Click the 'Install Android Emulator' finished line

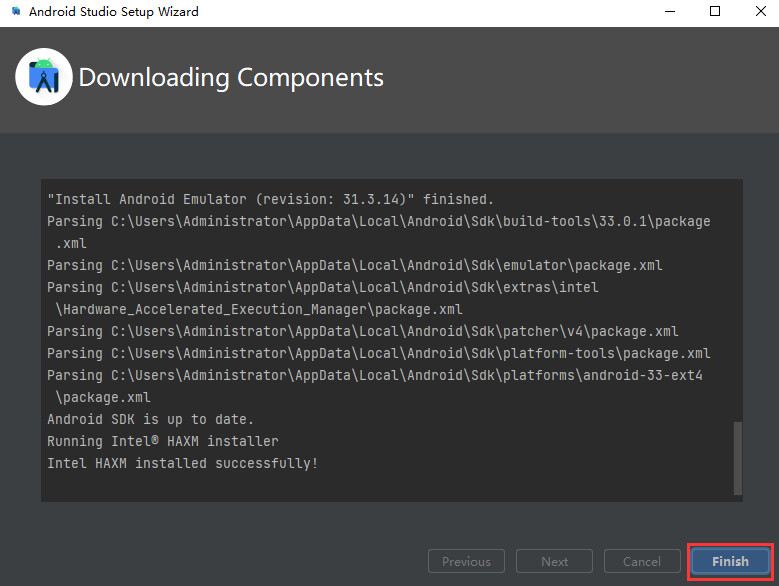tap(270, 199)
